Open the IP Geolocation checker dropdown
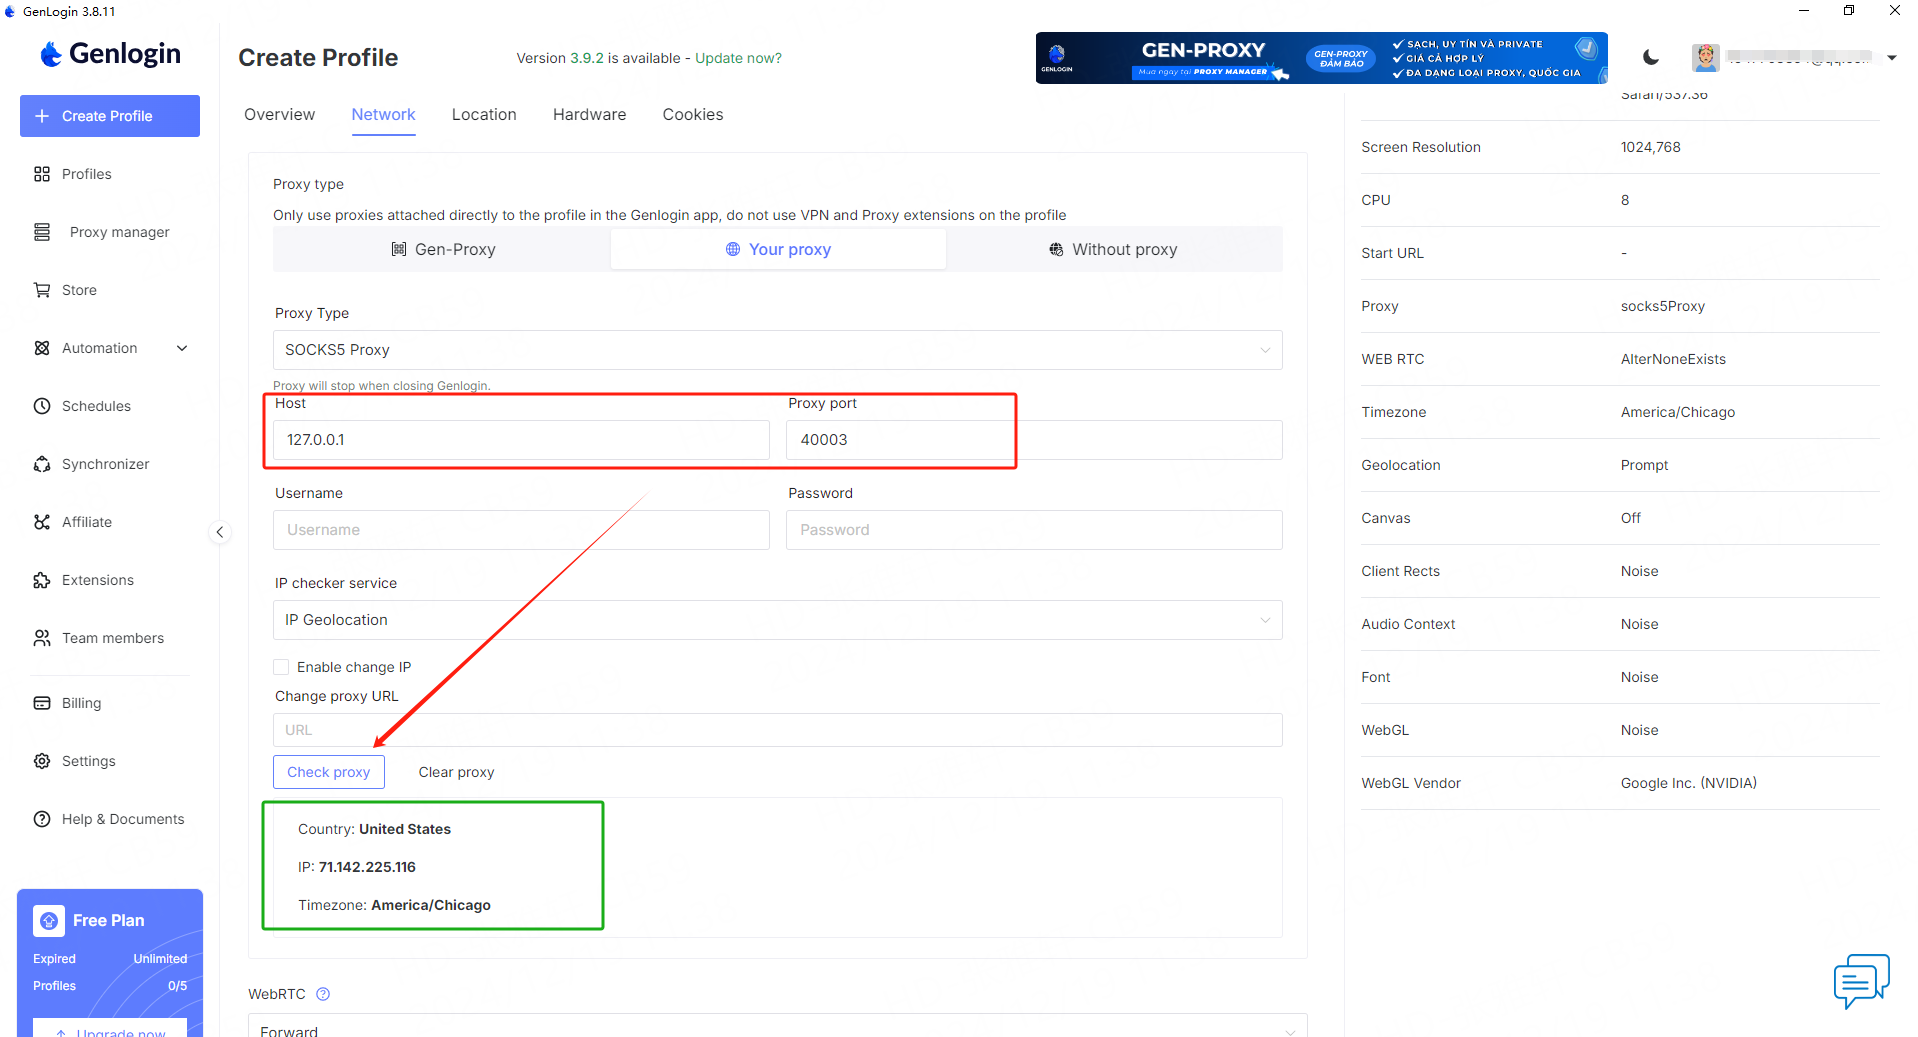This screenshot has width=1918, height=1037. 777,620
